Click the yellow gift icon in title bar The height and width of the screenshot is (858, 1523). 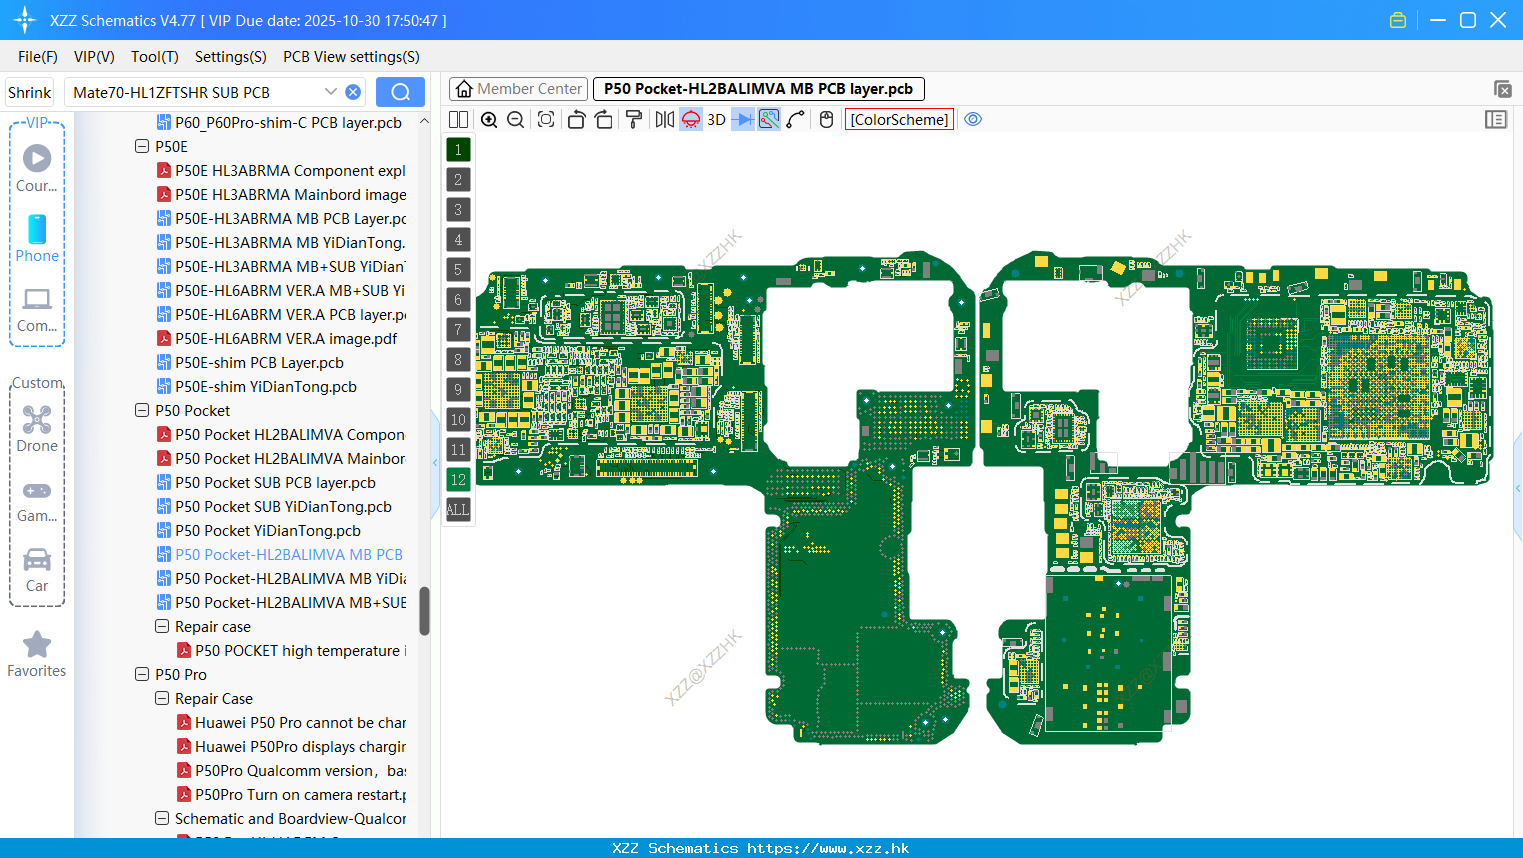pos(1398,20)
